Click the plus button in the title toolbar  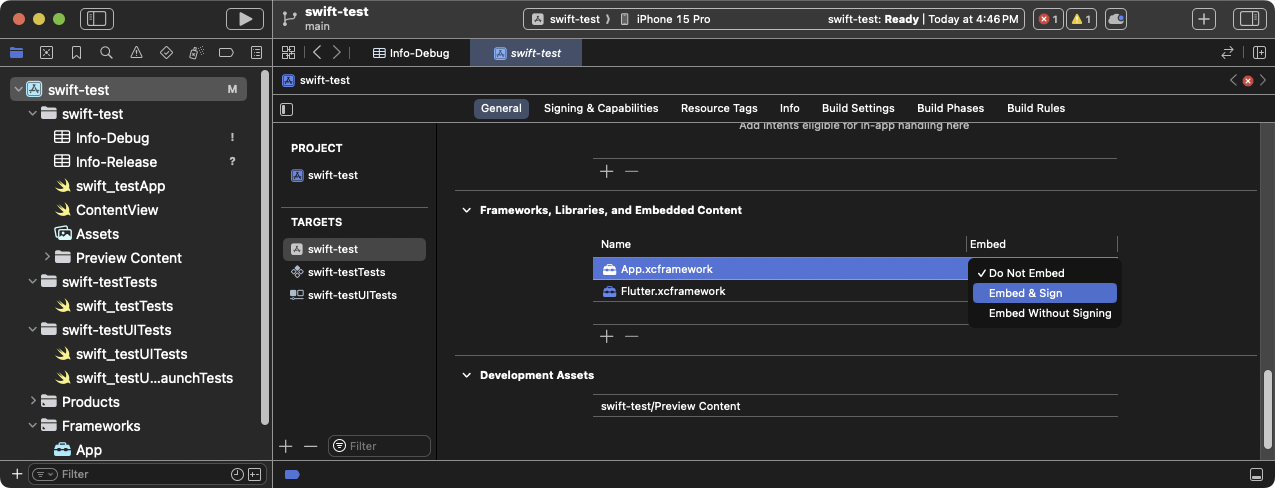point(1204,19)
